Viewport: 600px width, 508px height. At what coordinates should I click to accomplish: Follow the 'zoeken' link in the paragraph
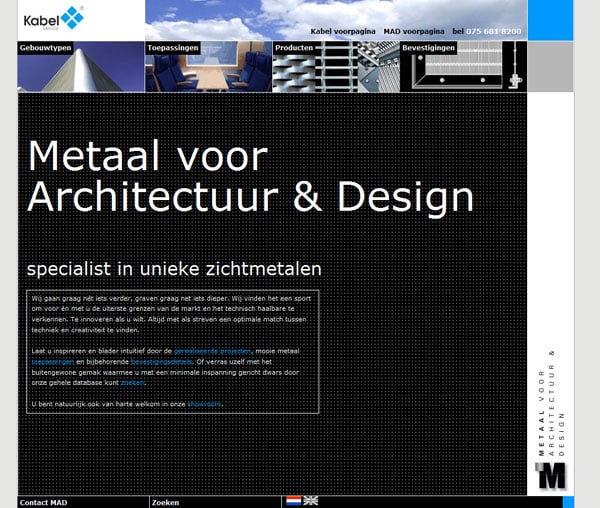[x=132, y=383]
